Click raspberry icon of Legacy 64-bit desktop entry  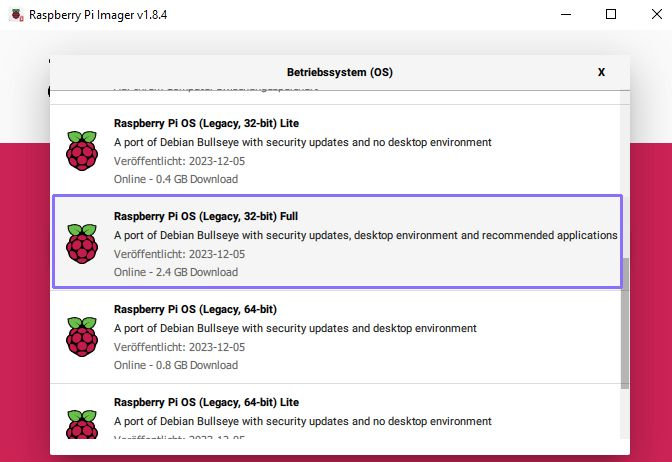pyautogui.click(x=82, y=337)
